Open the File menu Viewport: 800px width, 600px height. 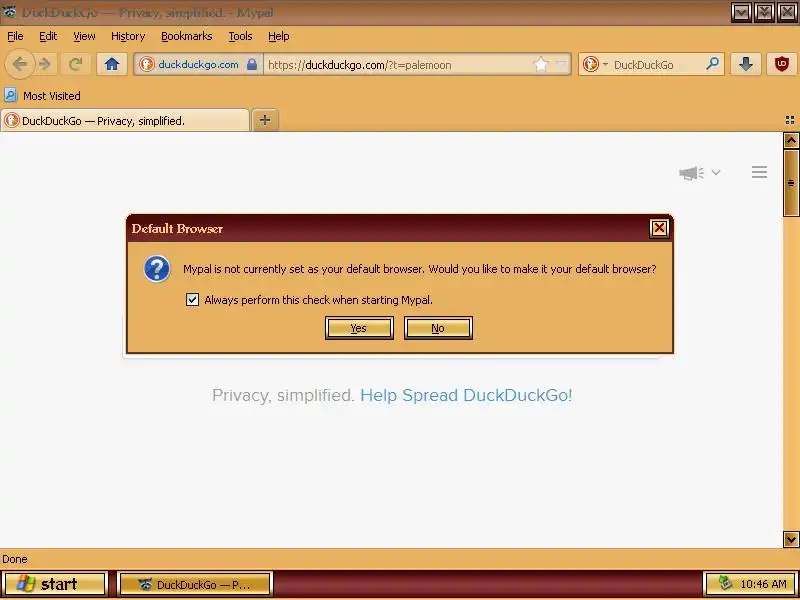pyautogui.click(x=15, y=36)
